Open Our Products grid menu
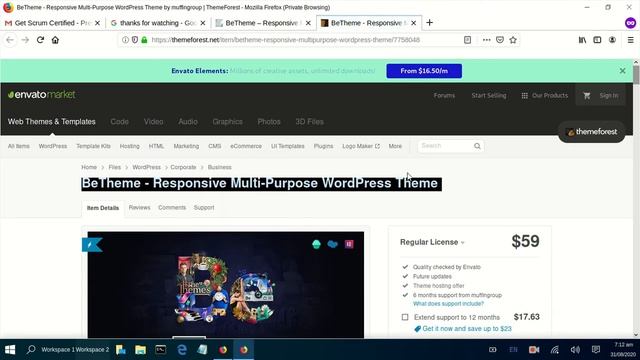 point(544,96)
